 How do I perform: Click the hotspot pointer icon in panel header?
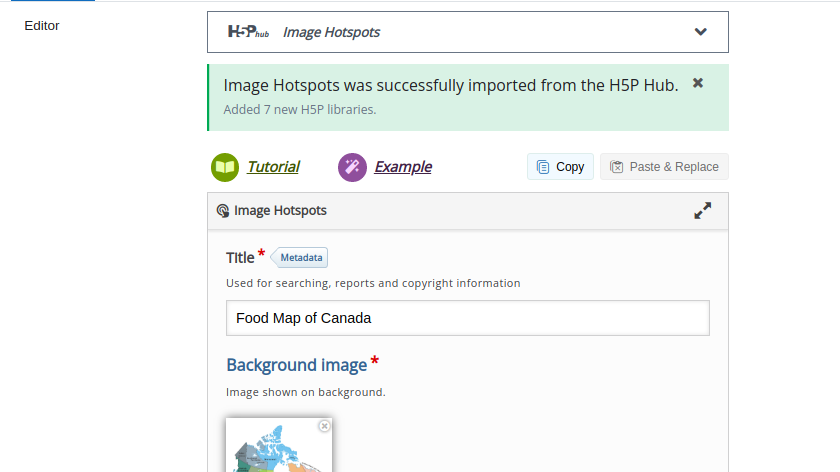coord(222,211)
